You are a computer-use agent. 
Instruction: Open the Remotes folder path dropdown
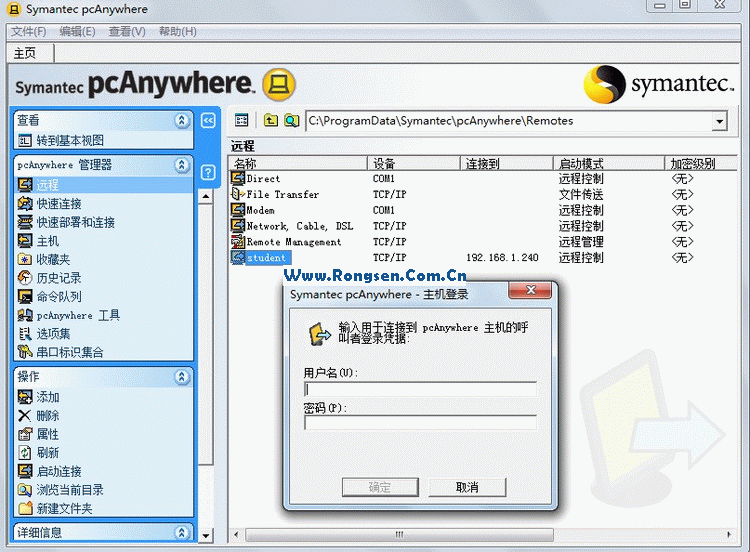point(719,121)
